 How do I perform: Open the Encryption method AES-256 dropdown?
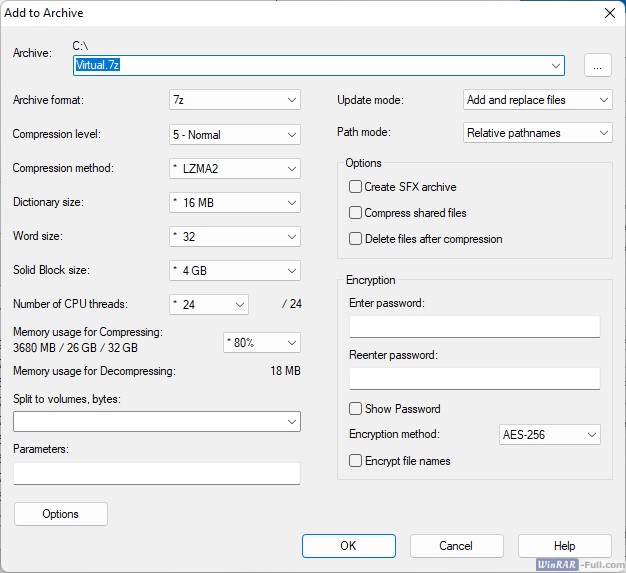pos(549,435)
